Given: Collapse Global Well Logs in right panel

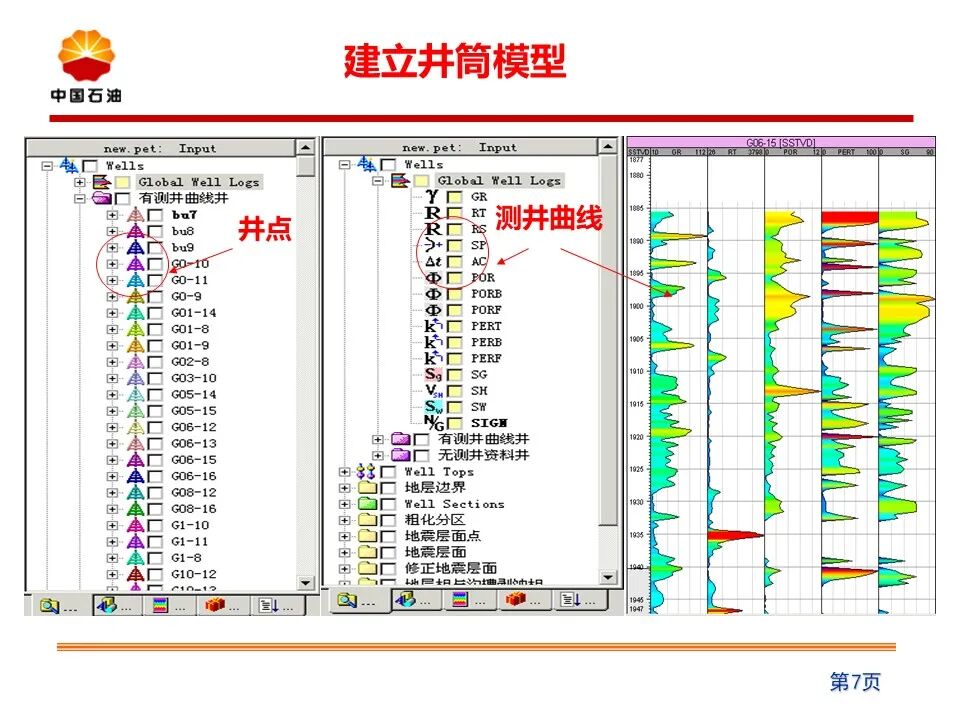Looking at the screenshot, I should pos(378,181).
